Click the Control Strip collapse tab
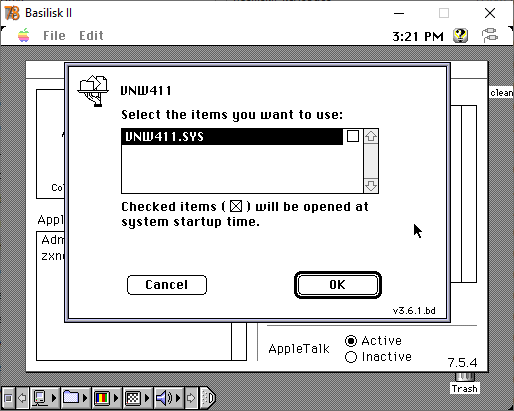This screenshot has width=514, height=411. 208,398
